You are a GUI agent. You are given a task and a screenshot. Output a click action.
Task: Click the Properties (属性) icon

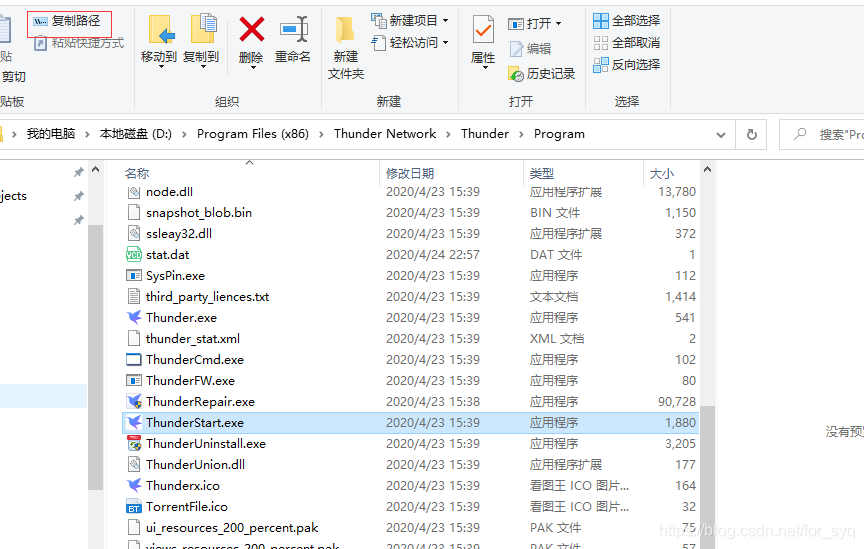point(483,29)
